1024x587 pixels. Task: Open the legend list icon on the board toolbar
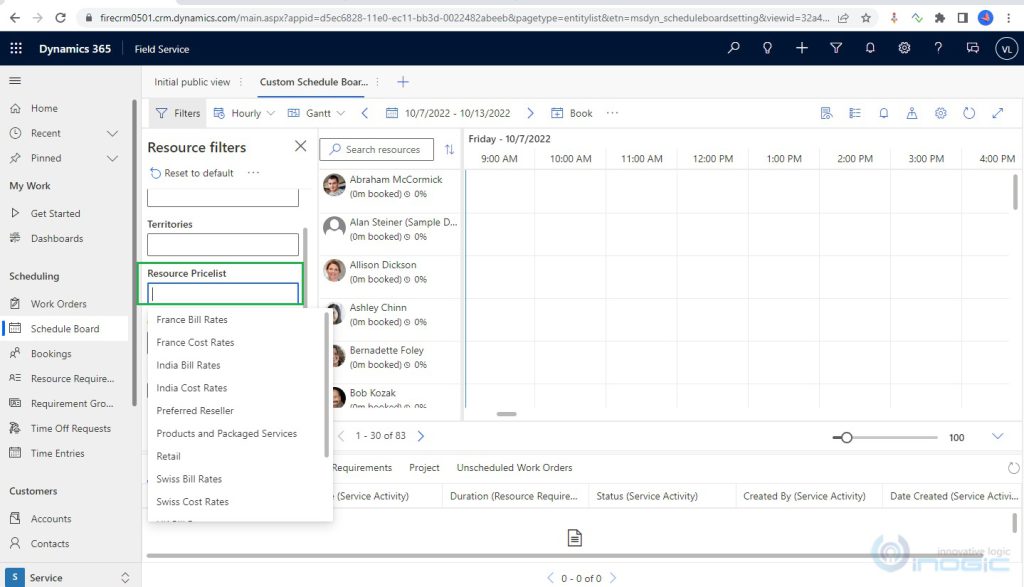855,113
